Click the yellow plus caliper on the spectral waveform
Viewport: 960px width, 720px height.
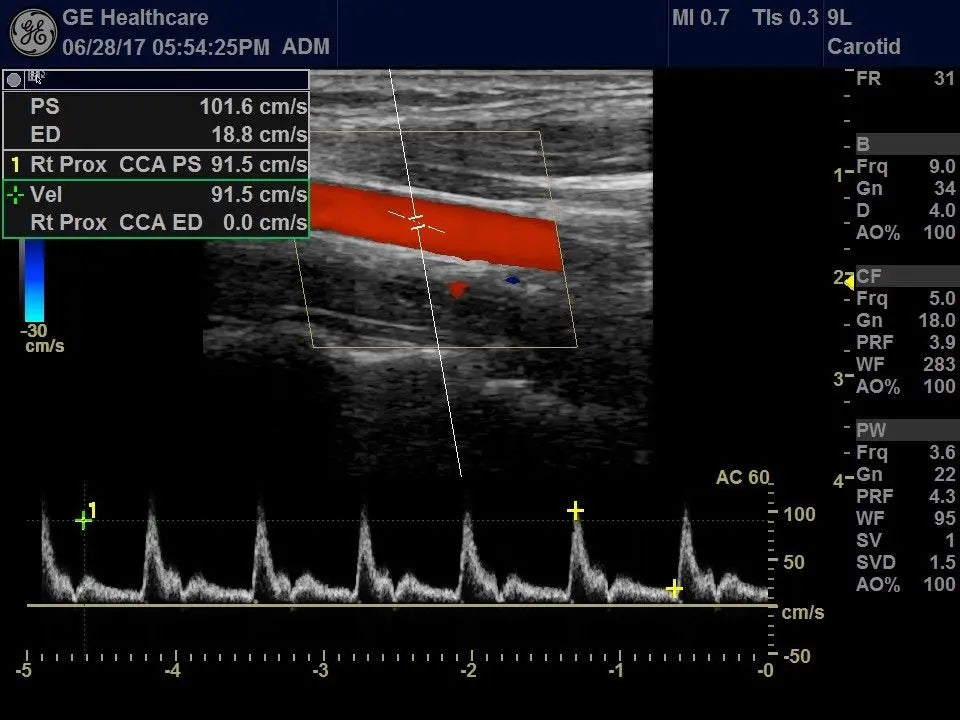(576, 510)
